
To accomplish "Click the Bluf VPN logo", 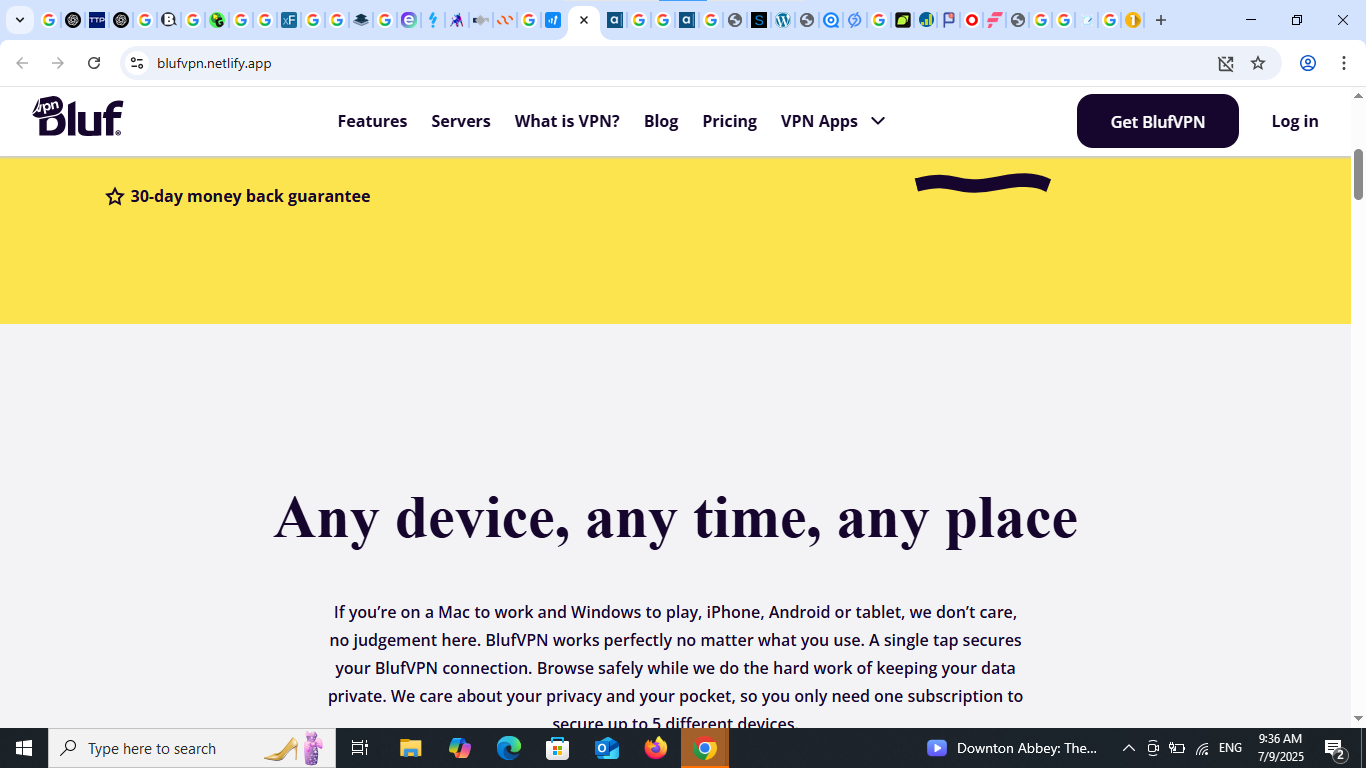I will (x=78, y=117).
